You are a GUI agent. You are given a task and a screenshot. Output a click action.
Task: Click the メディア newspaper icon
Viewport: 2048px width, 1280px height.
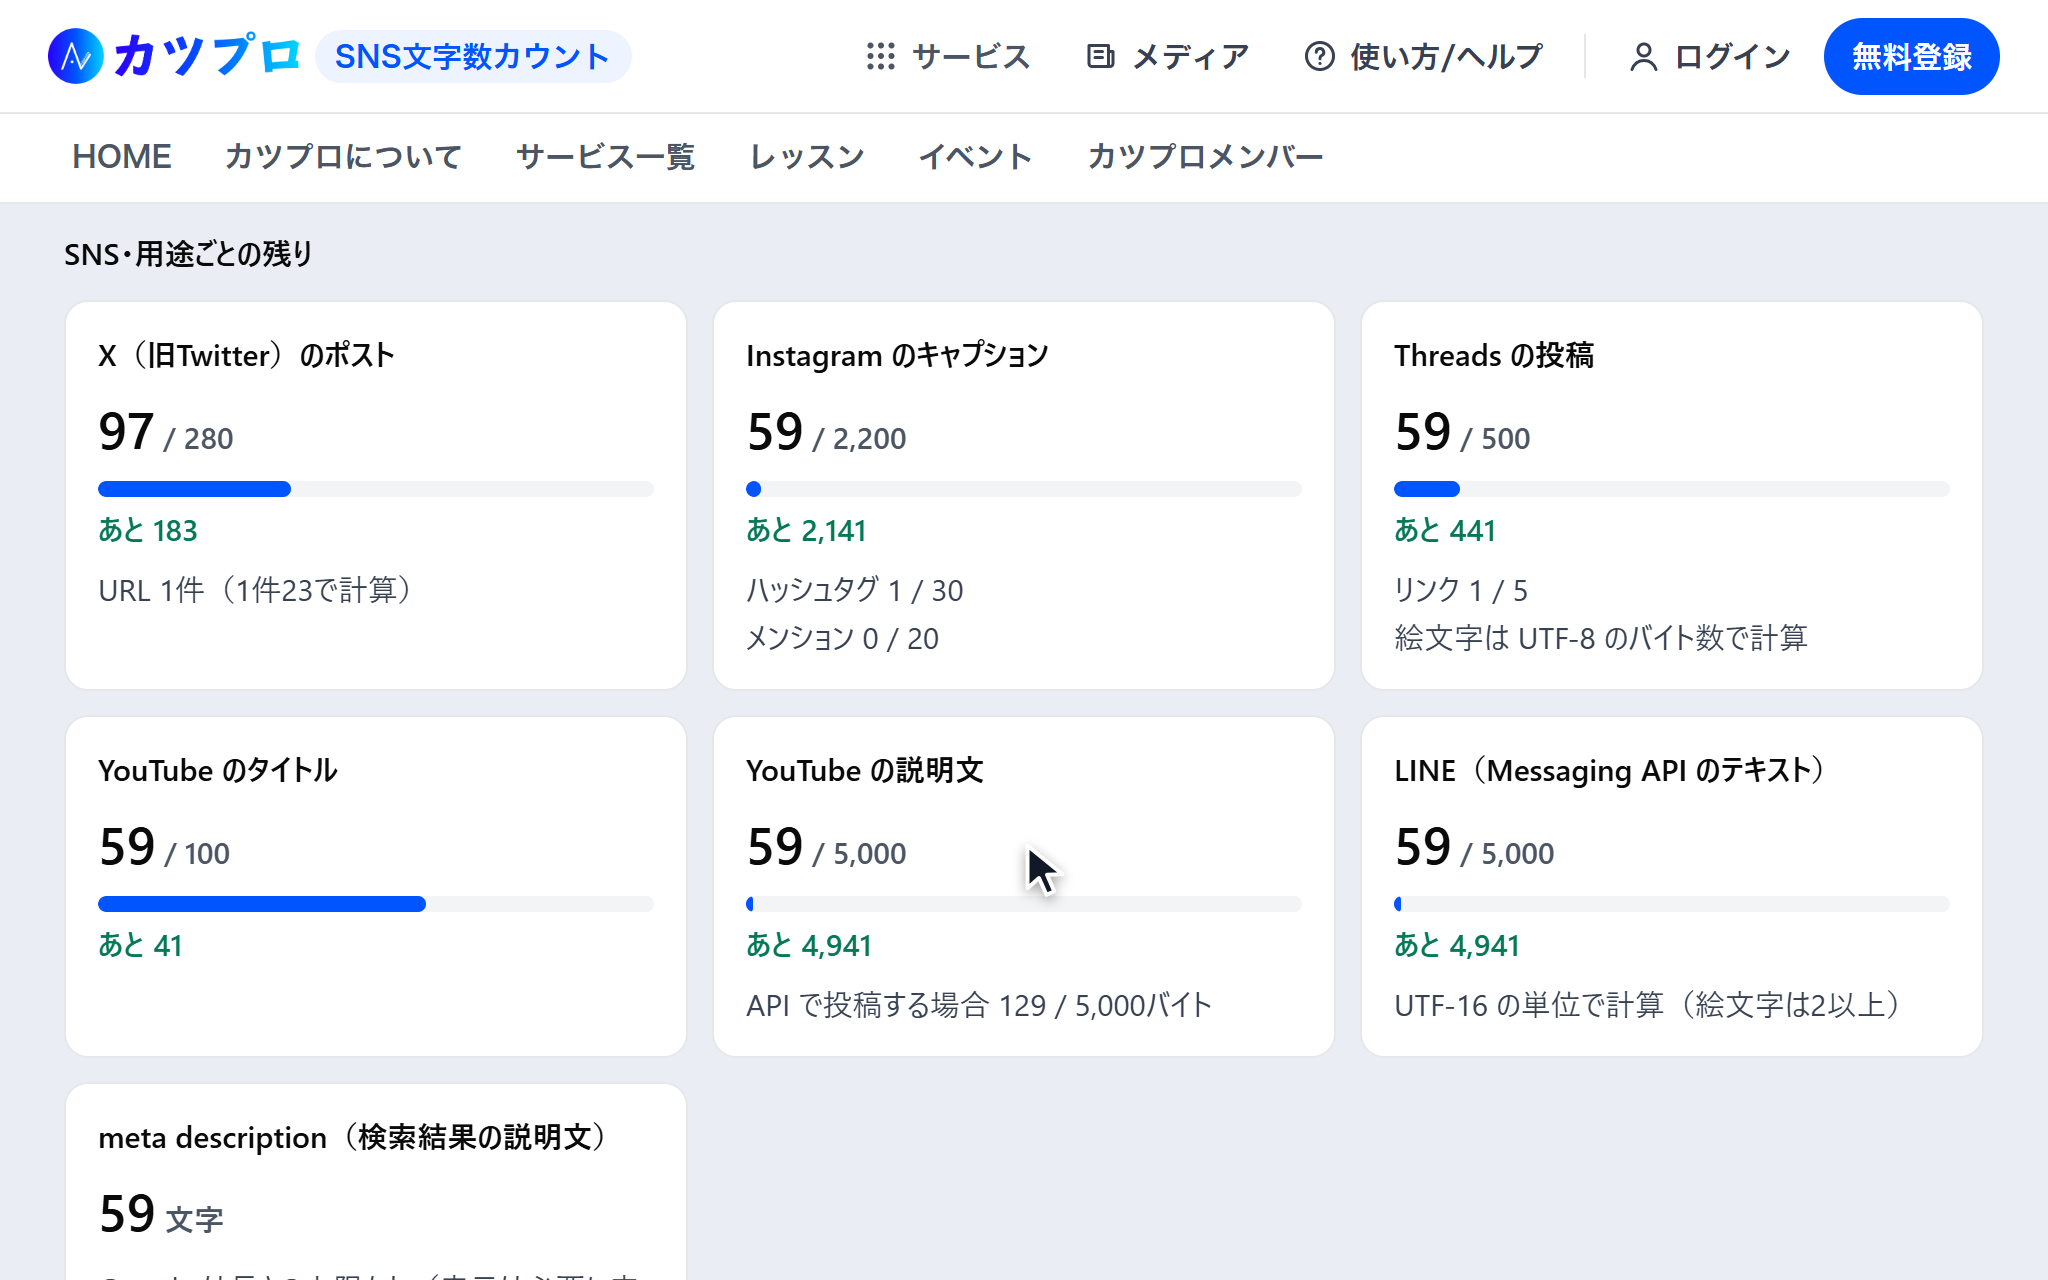pos(1100,56)
